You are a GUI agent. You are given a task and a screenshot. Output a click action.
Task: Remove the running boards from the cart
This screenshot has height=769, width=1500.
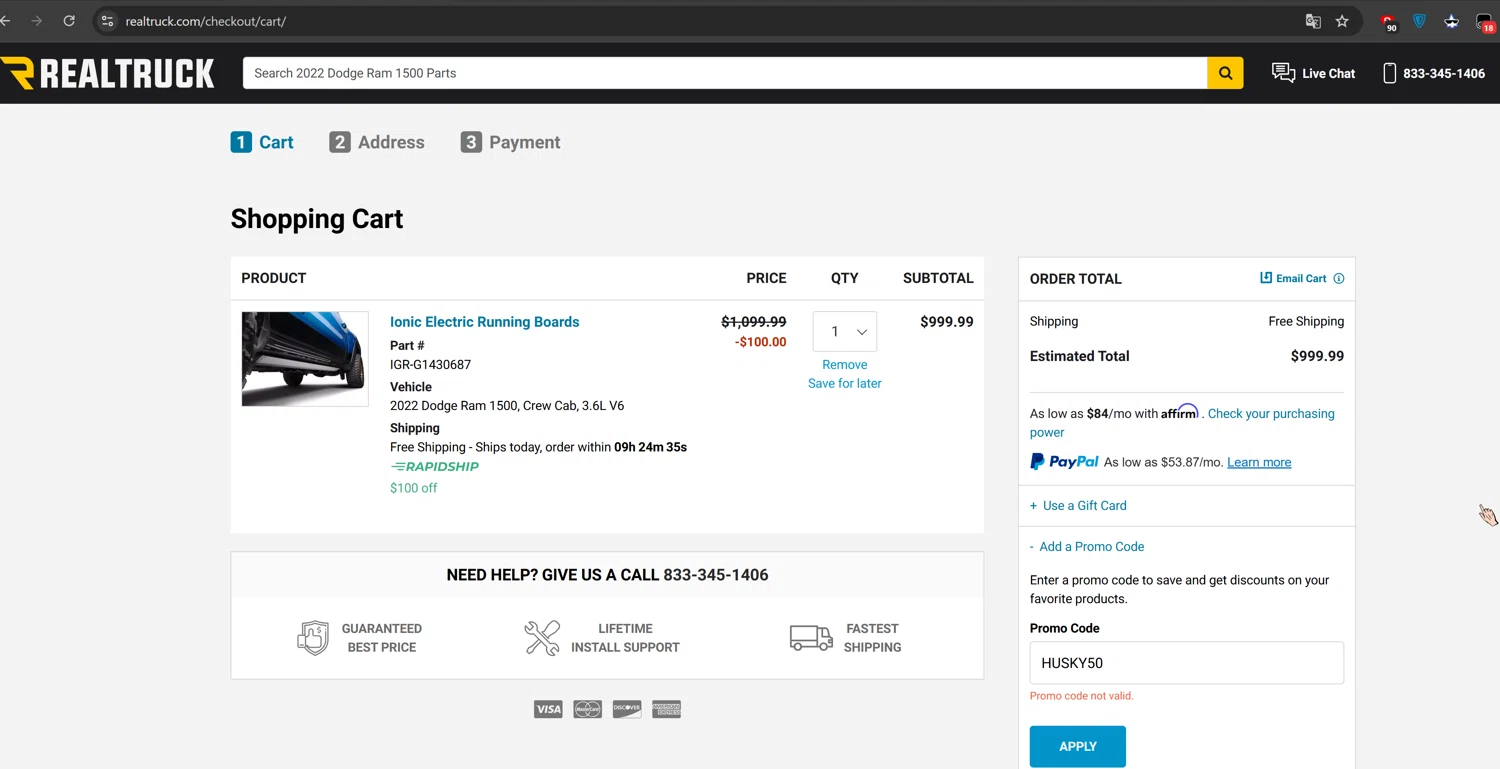(x=845, y=365)
